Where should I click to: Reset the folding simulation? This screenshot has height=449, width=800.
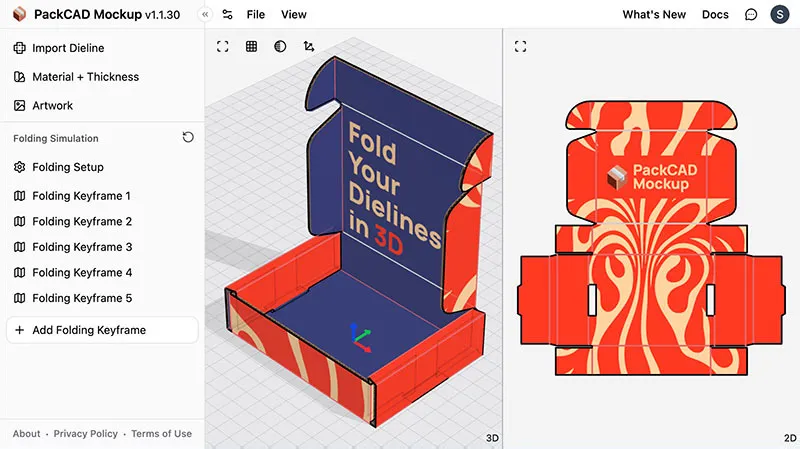(188, 137)
